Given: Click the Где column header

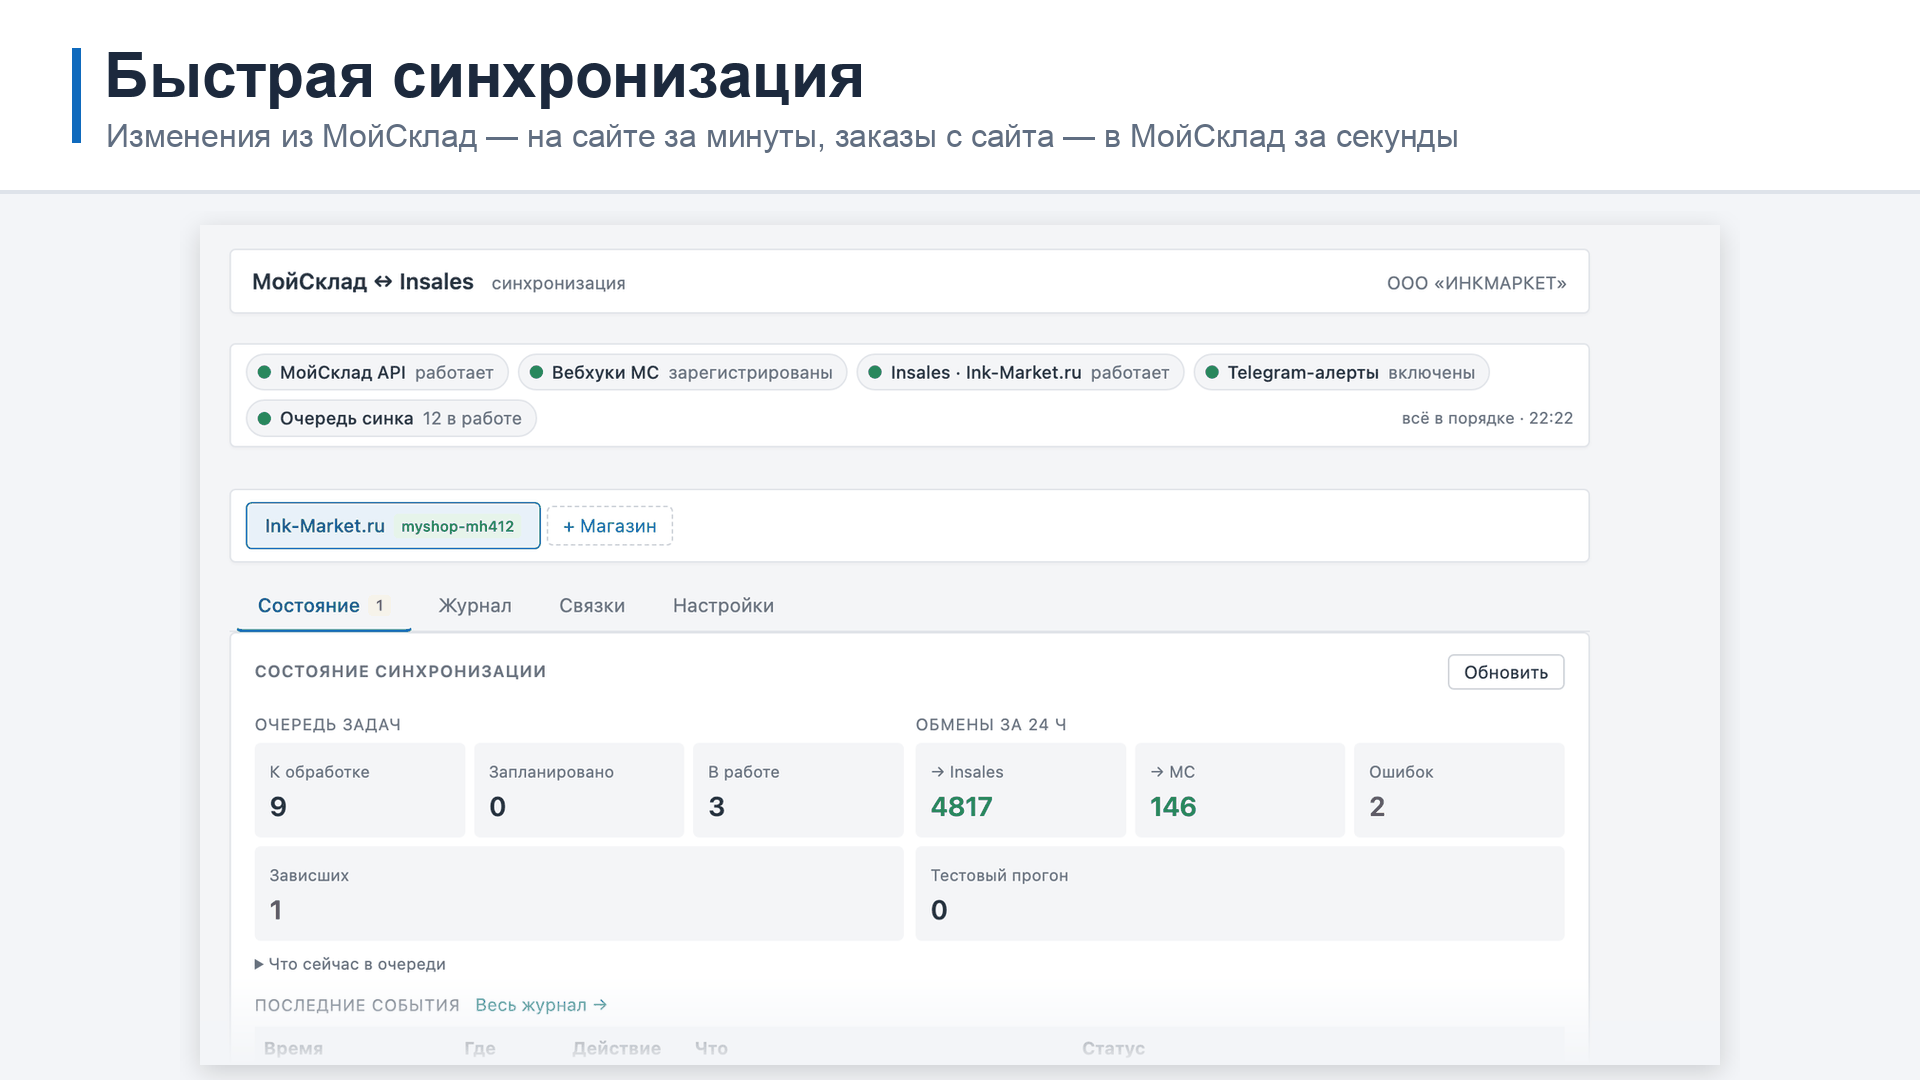Looking at the screenshot, I should (480, 1048).
